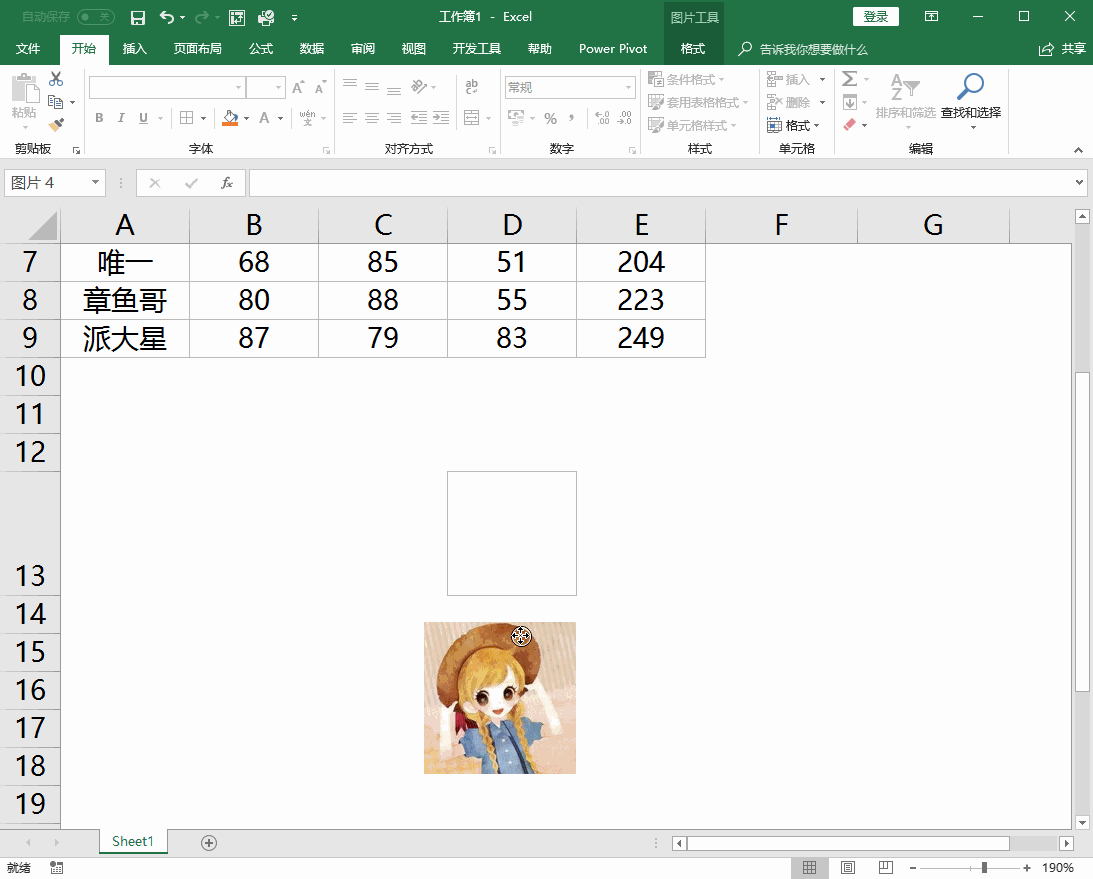
Task: Open the 文件 File tab
Action: pos(28,49)
